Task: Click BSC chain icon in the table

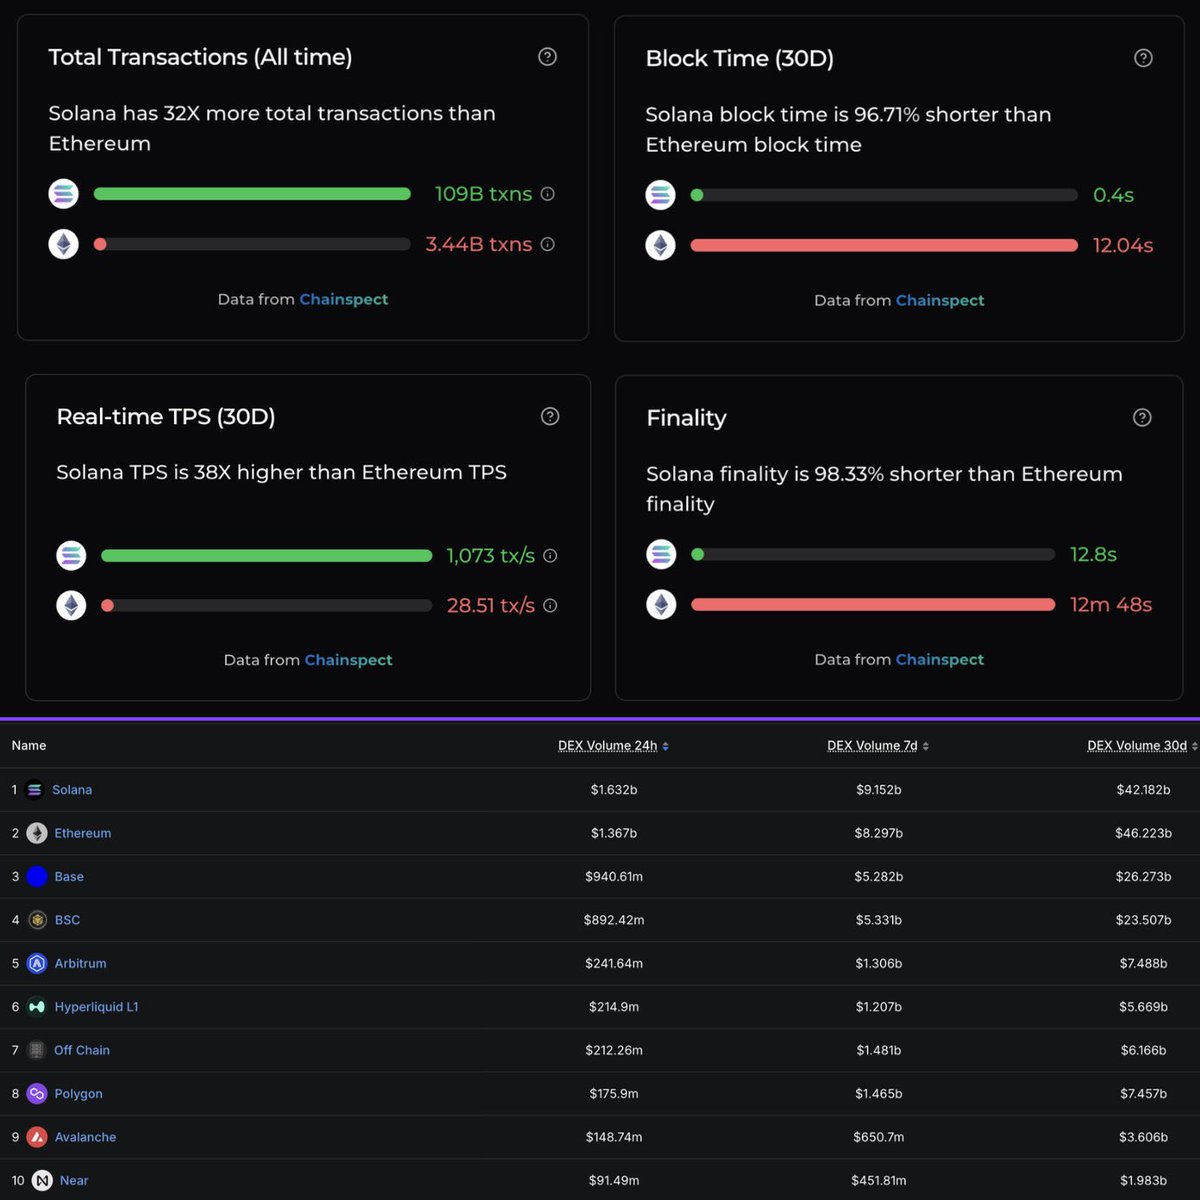Action: pos(37,920)
